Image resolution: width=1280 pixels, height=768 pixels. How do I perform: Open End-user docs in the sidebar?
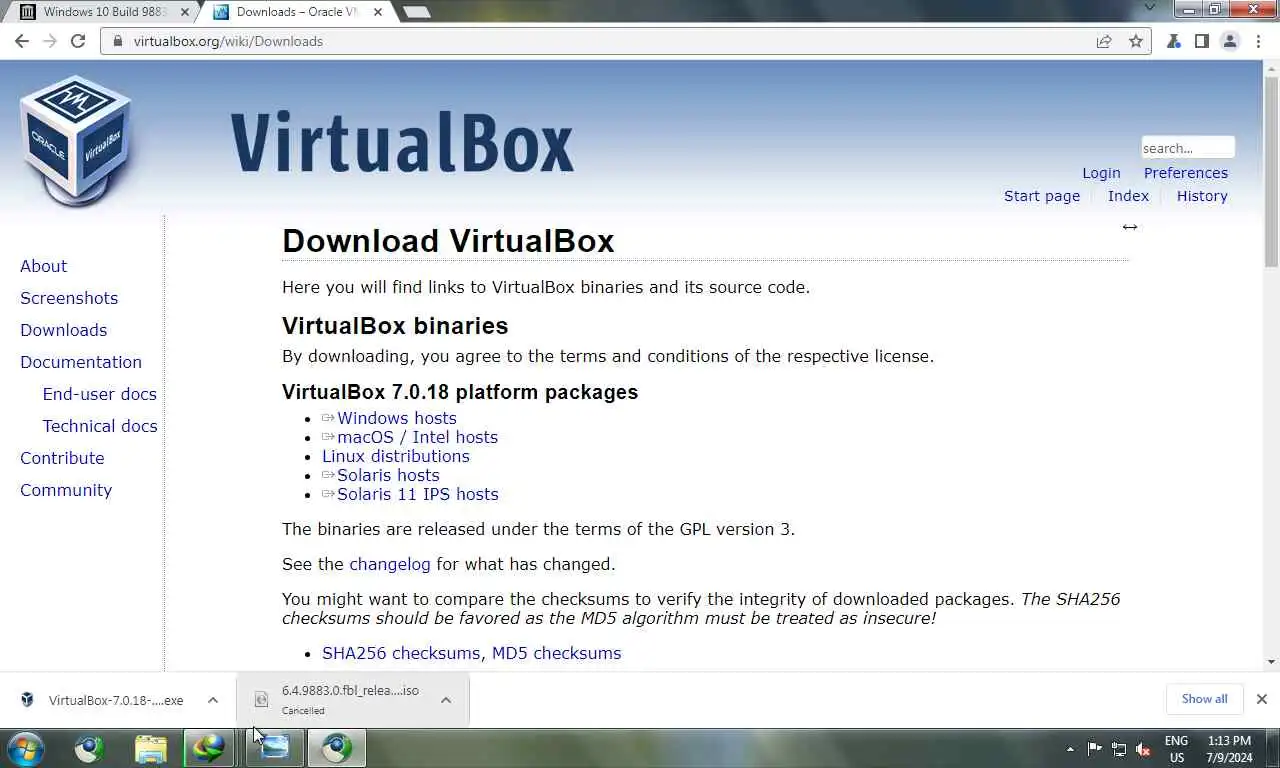pyautogui.click(x=99, y=394)
